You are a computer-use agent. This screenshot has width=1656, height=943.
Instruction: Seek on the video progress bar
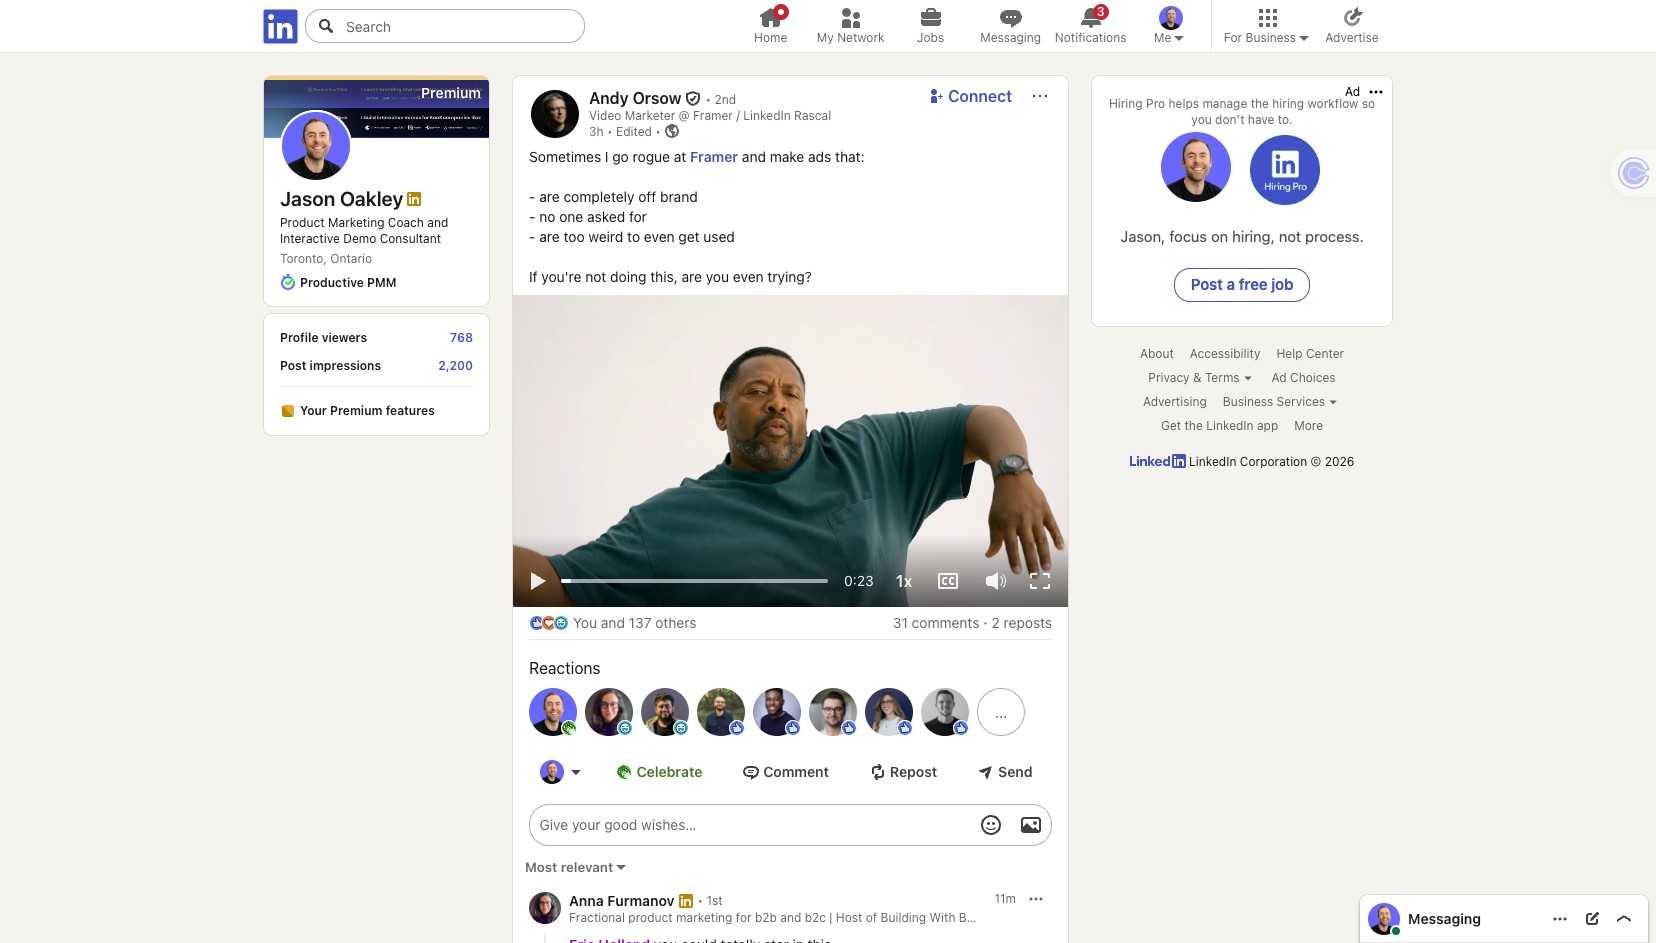pos(694,581)
